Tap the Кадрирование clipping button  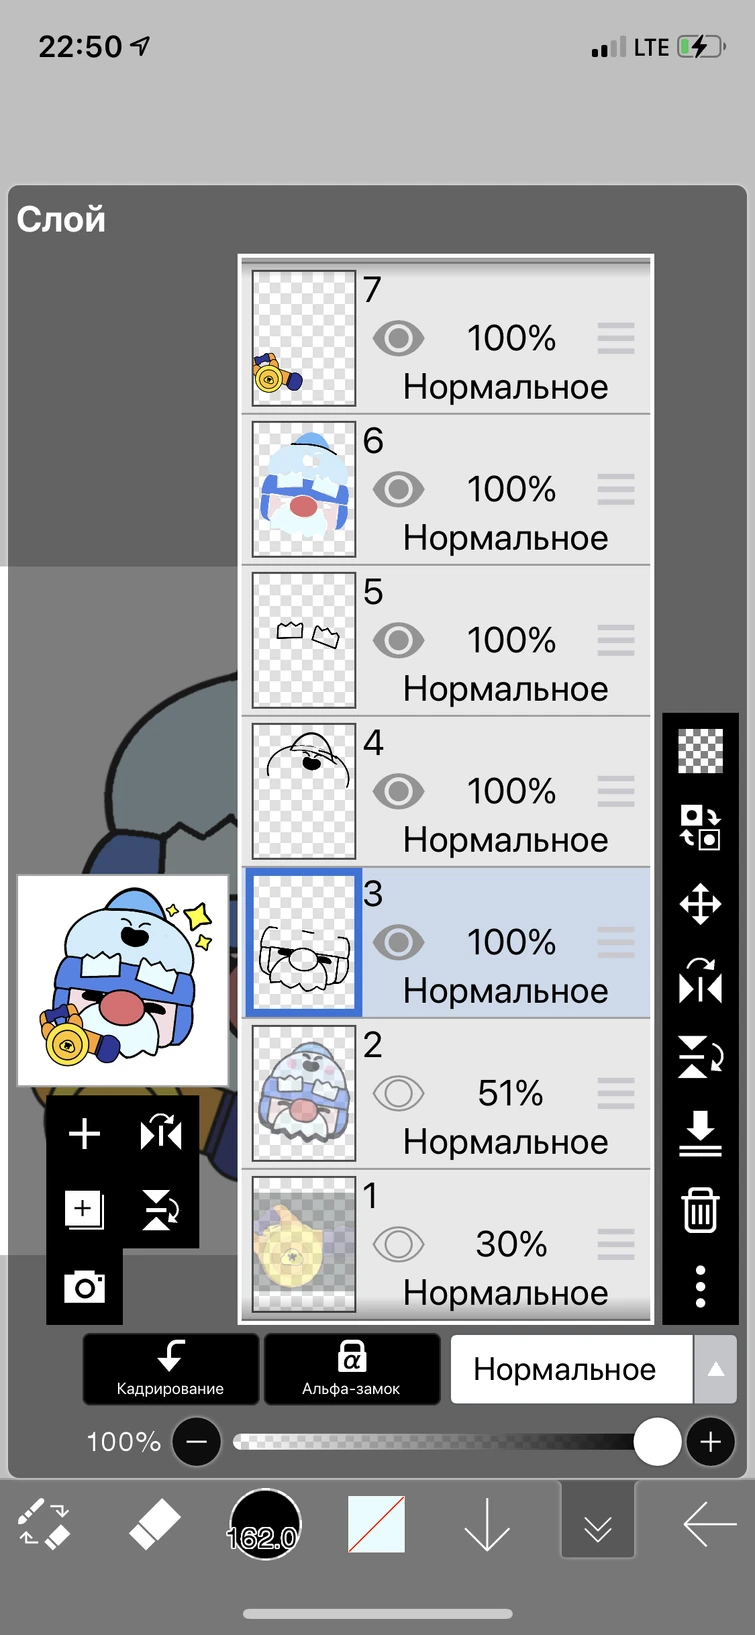coord(171,1369)
